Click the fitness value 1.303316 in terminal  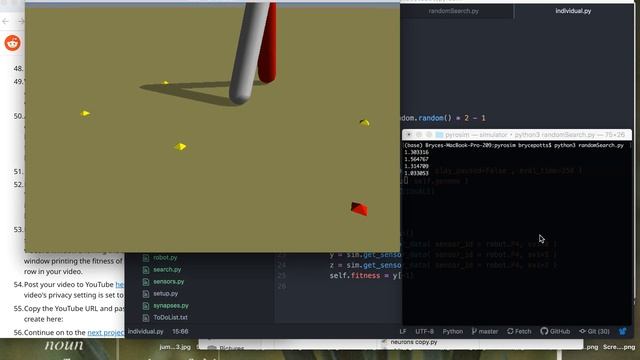click(416, 152)
